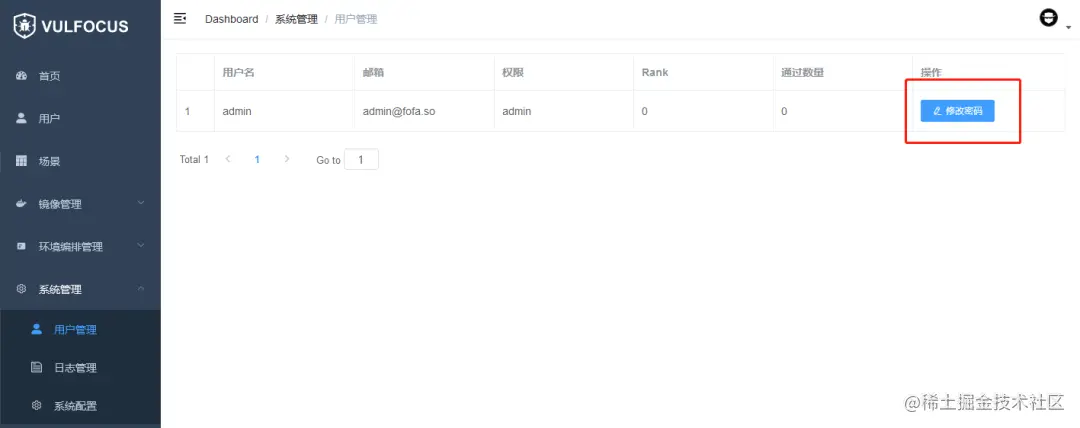
Task: Expand the 镜像管理 menu chevron
Action: click(x=141, y=203)
